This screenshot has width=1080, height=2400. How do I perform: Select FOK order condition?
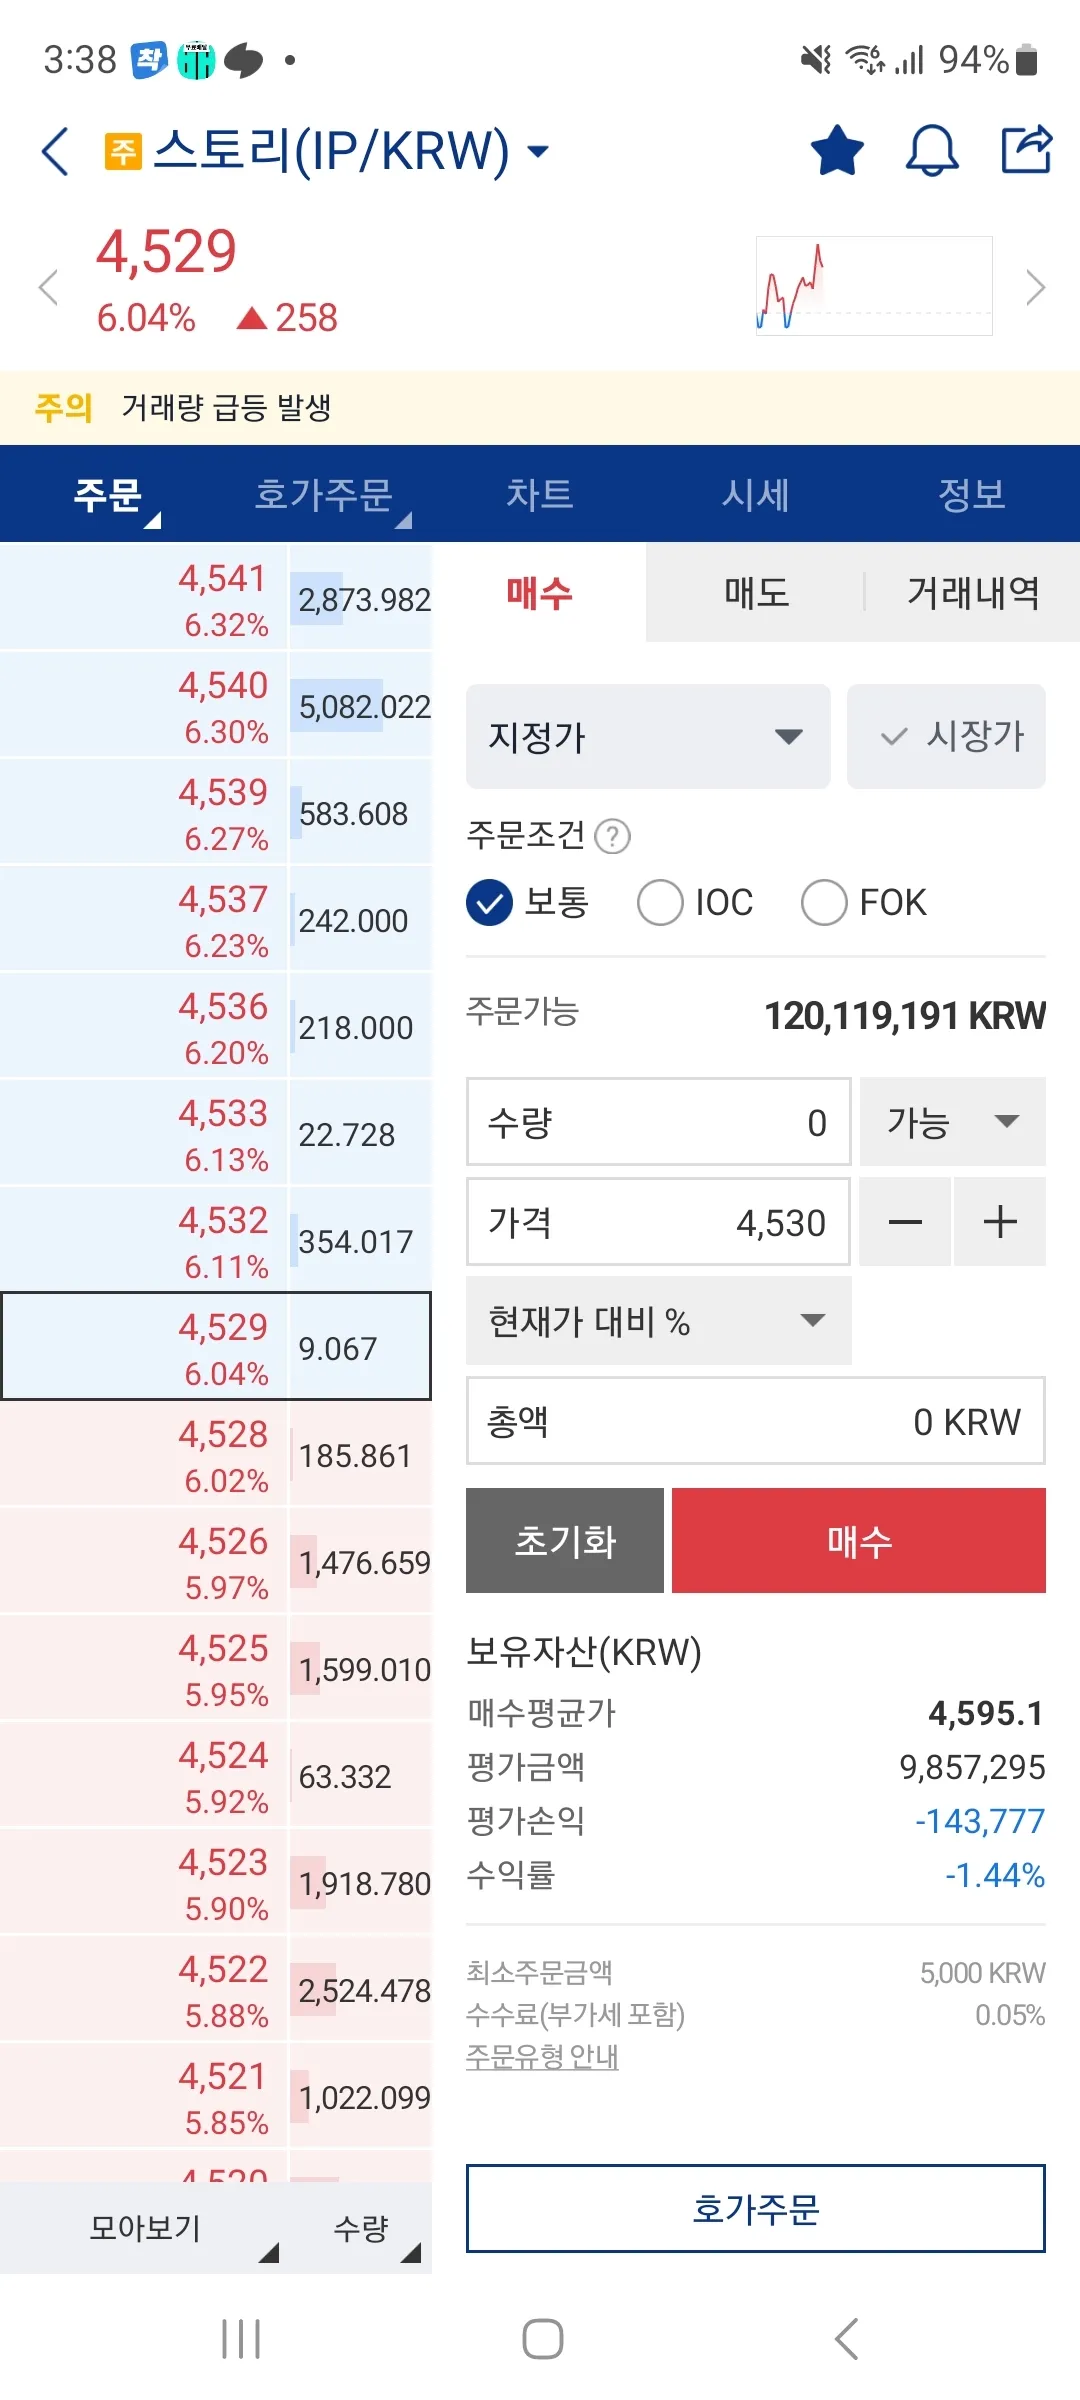(824, 903)
